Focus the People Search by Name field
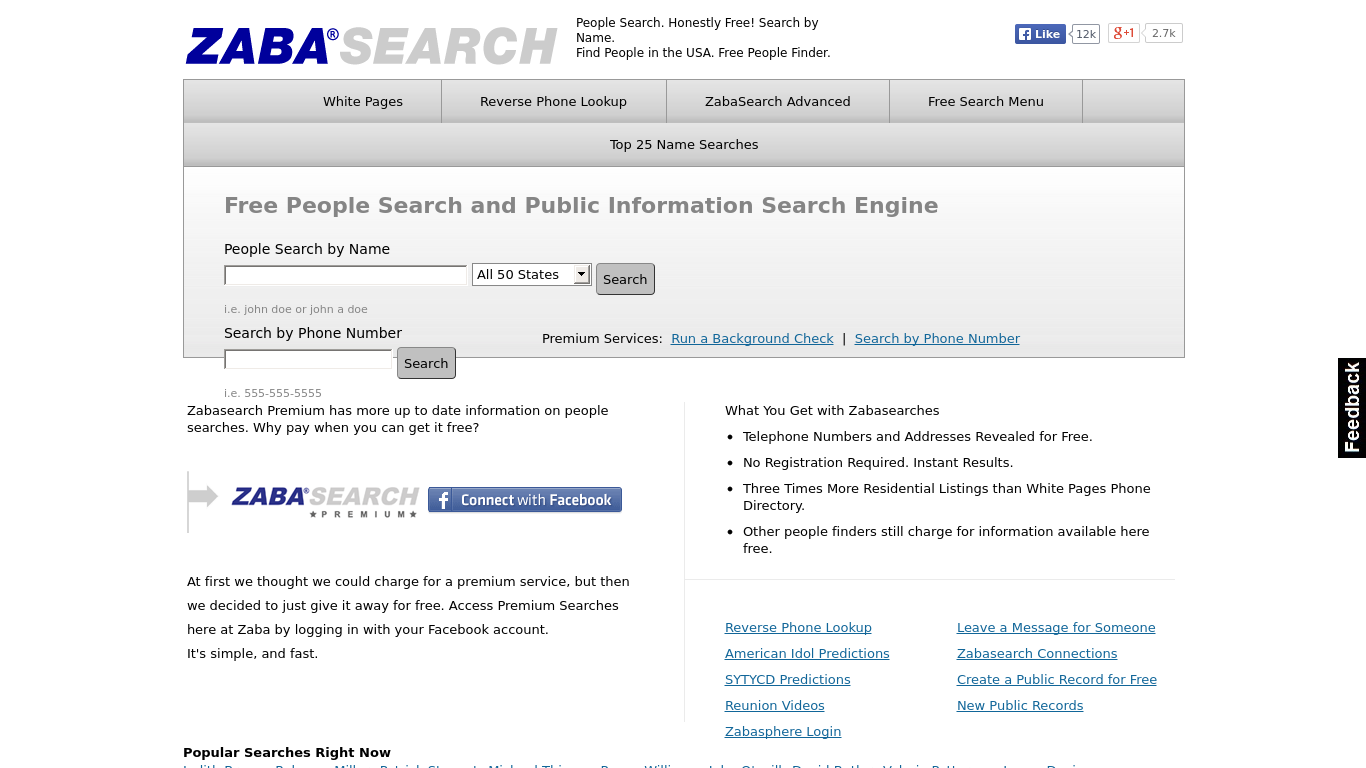This screenshot has height=768, width=1366. (x=345, y=275)
